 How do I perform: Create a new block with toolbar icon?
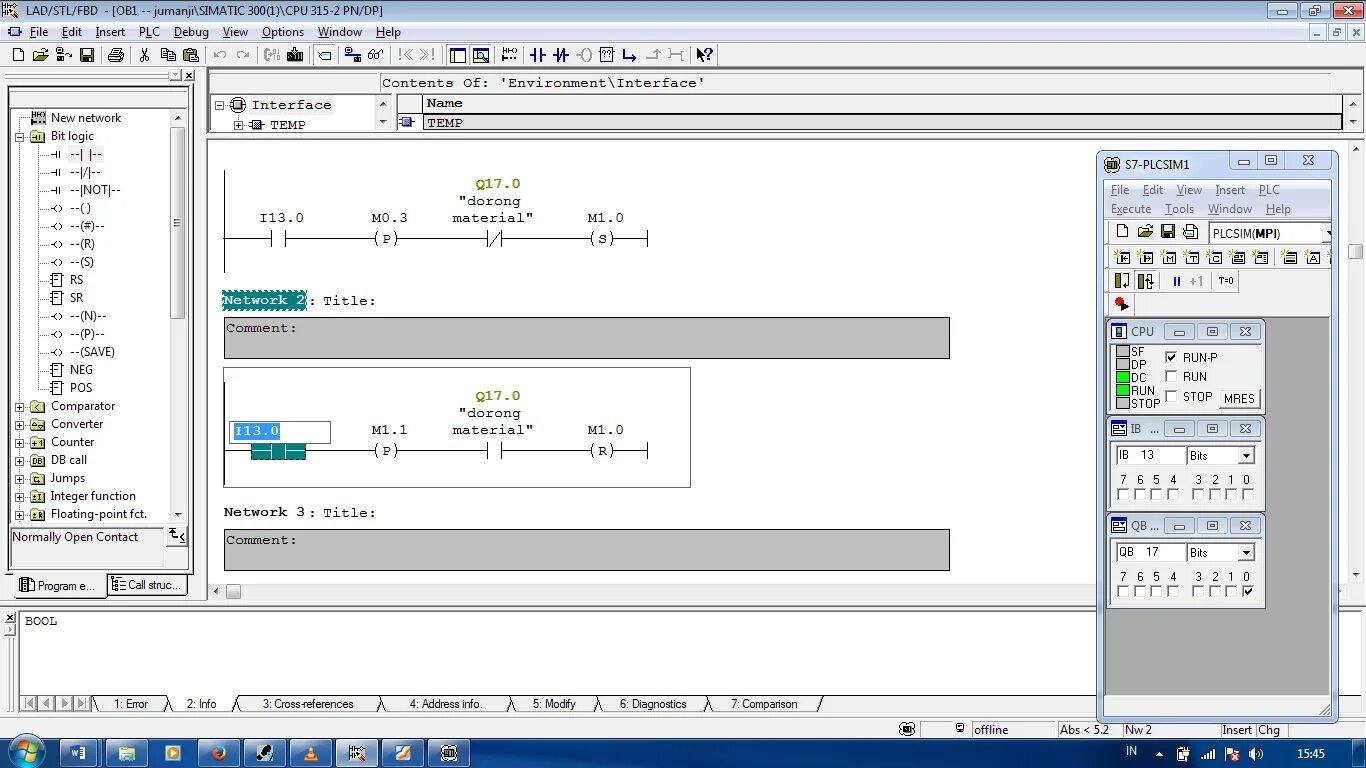click(17, 55)
